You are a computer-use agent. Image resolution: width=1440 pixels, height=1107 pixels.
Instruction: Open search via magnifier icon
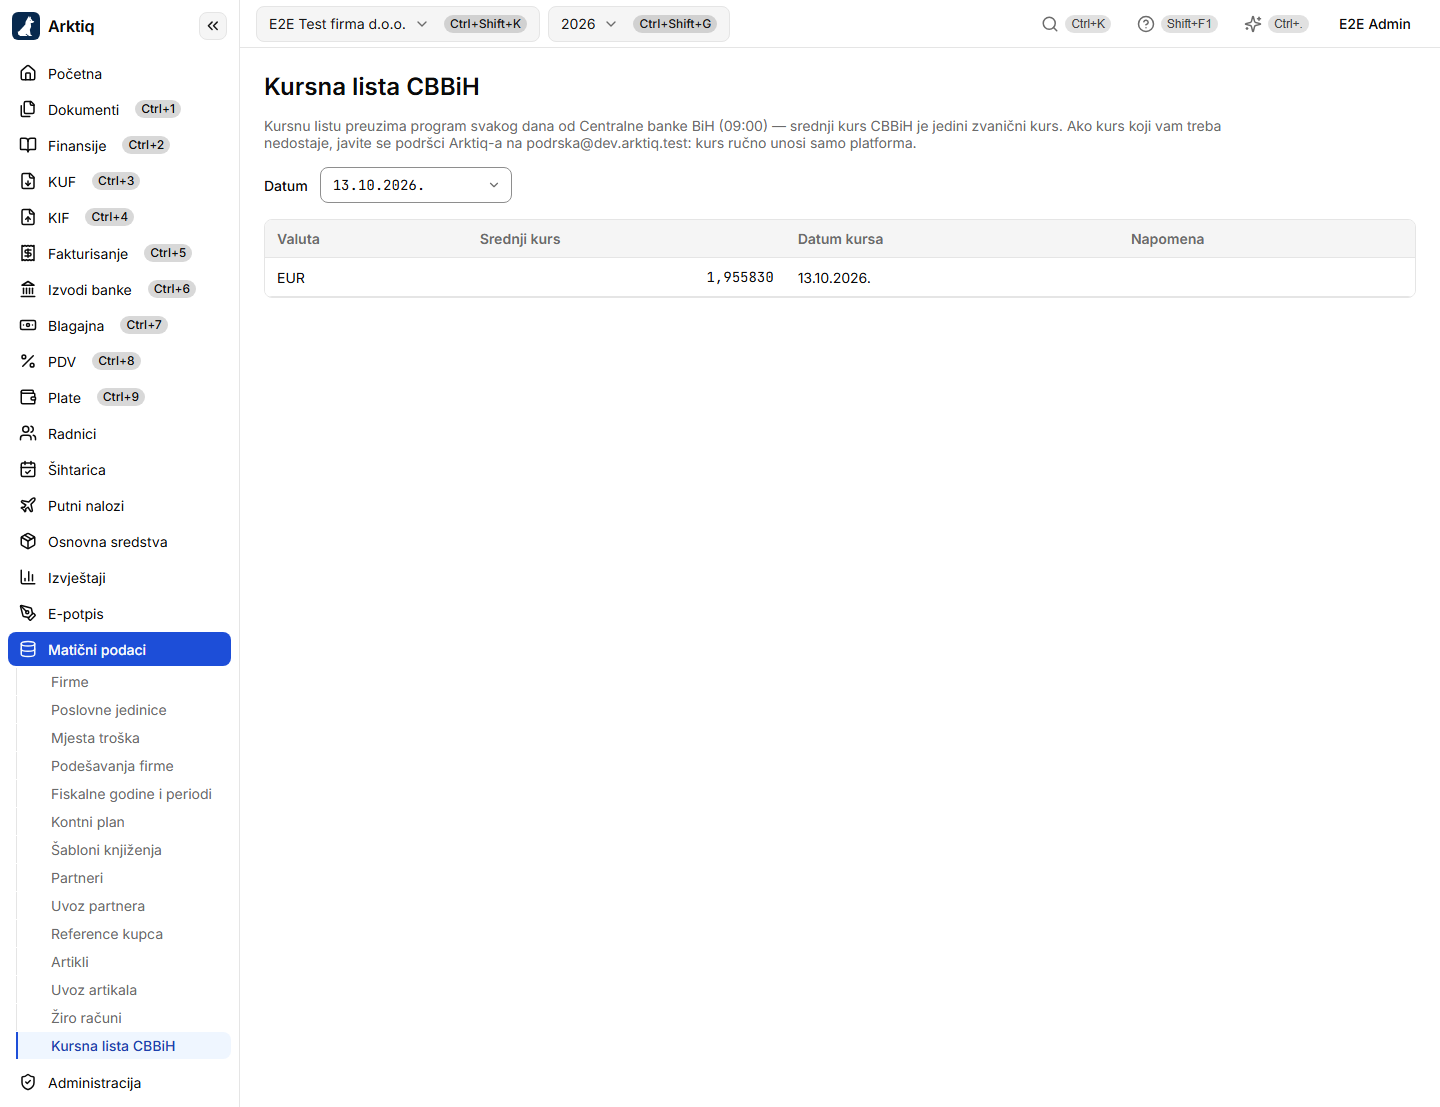pyautogui.click(x=1050, y=24)
